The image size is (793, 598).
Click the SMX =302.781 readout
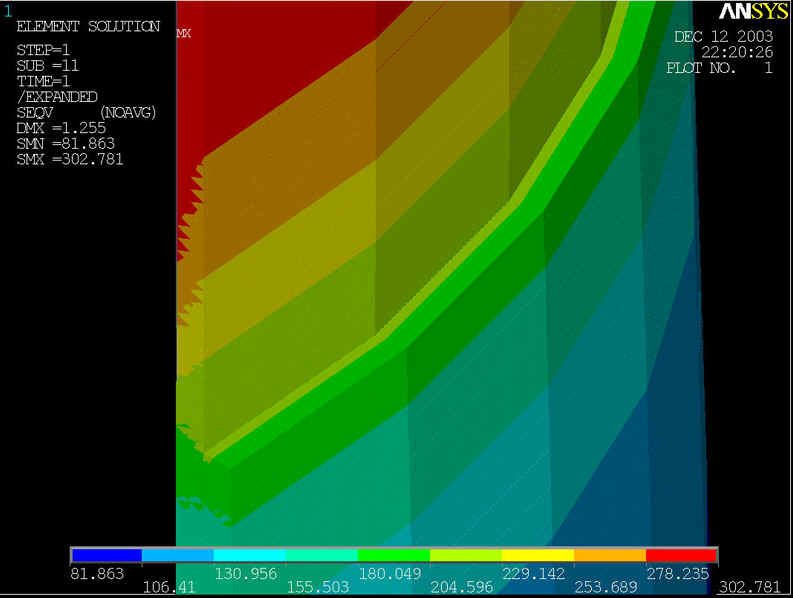click(70, 159)
